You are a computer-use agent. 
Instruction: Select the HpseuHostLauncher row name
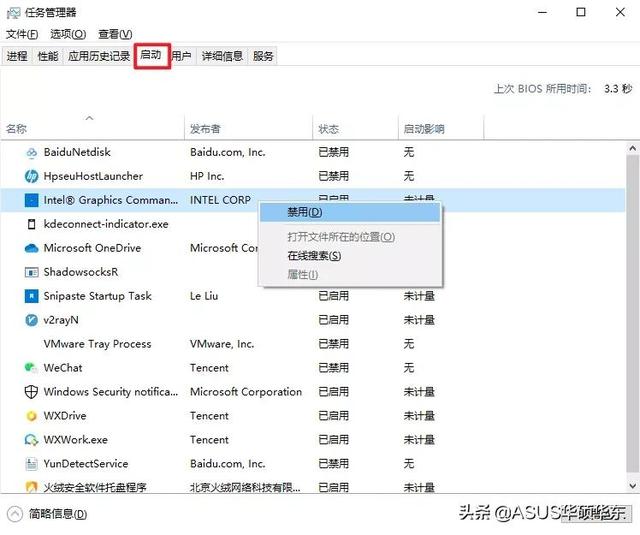(x=93, y=176)
